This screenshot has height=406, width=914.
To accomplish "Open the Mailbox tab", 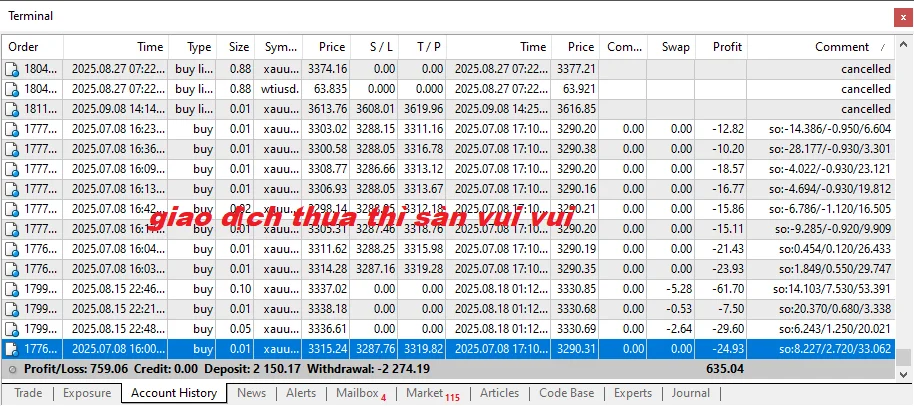I will click(361, 393).
